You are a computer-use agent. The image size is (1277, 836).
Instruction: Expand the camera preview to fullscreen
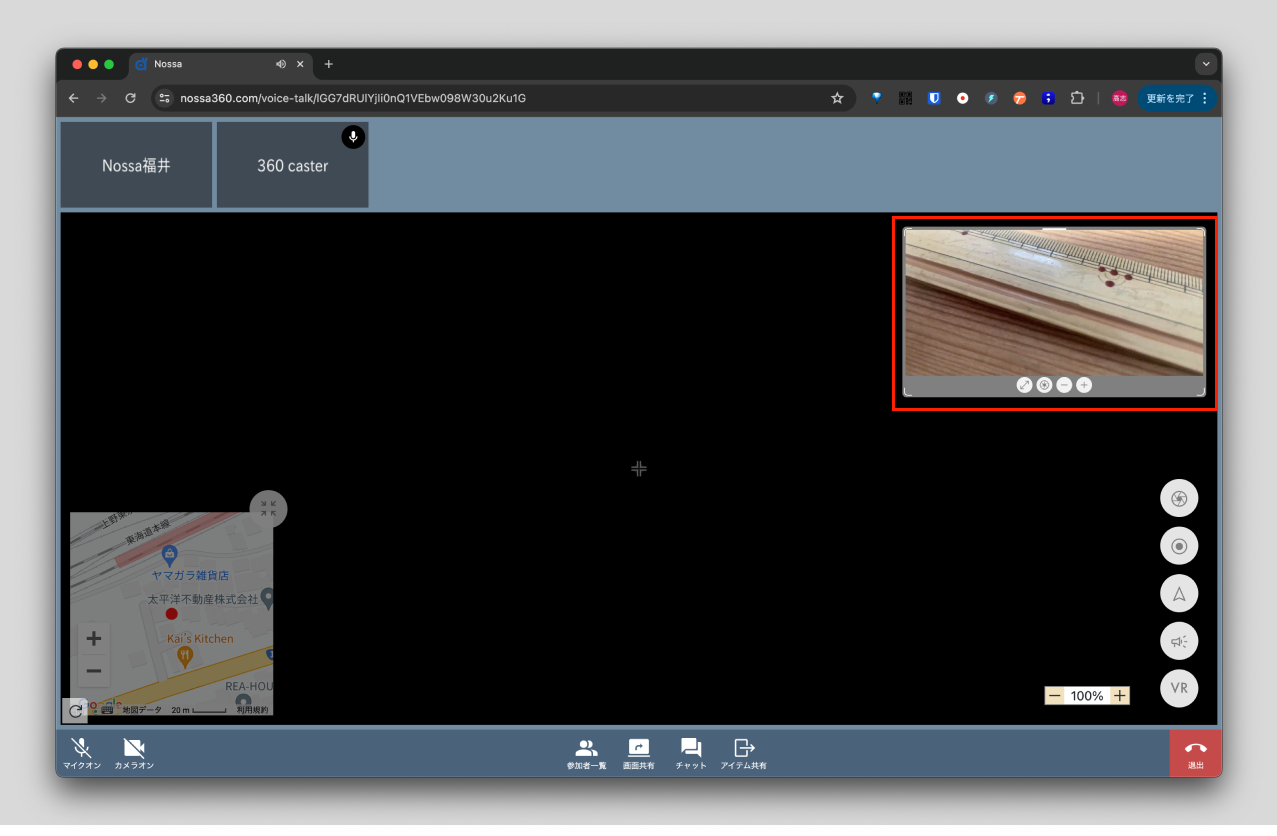[x=1024, y=385]
